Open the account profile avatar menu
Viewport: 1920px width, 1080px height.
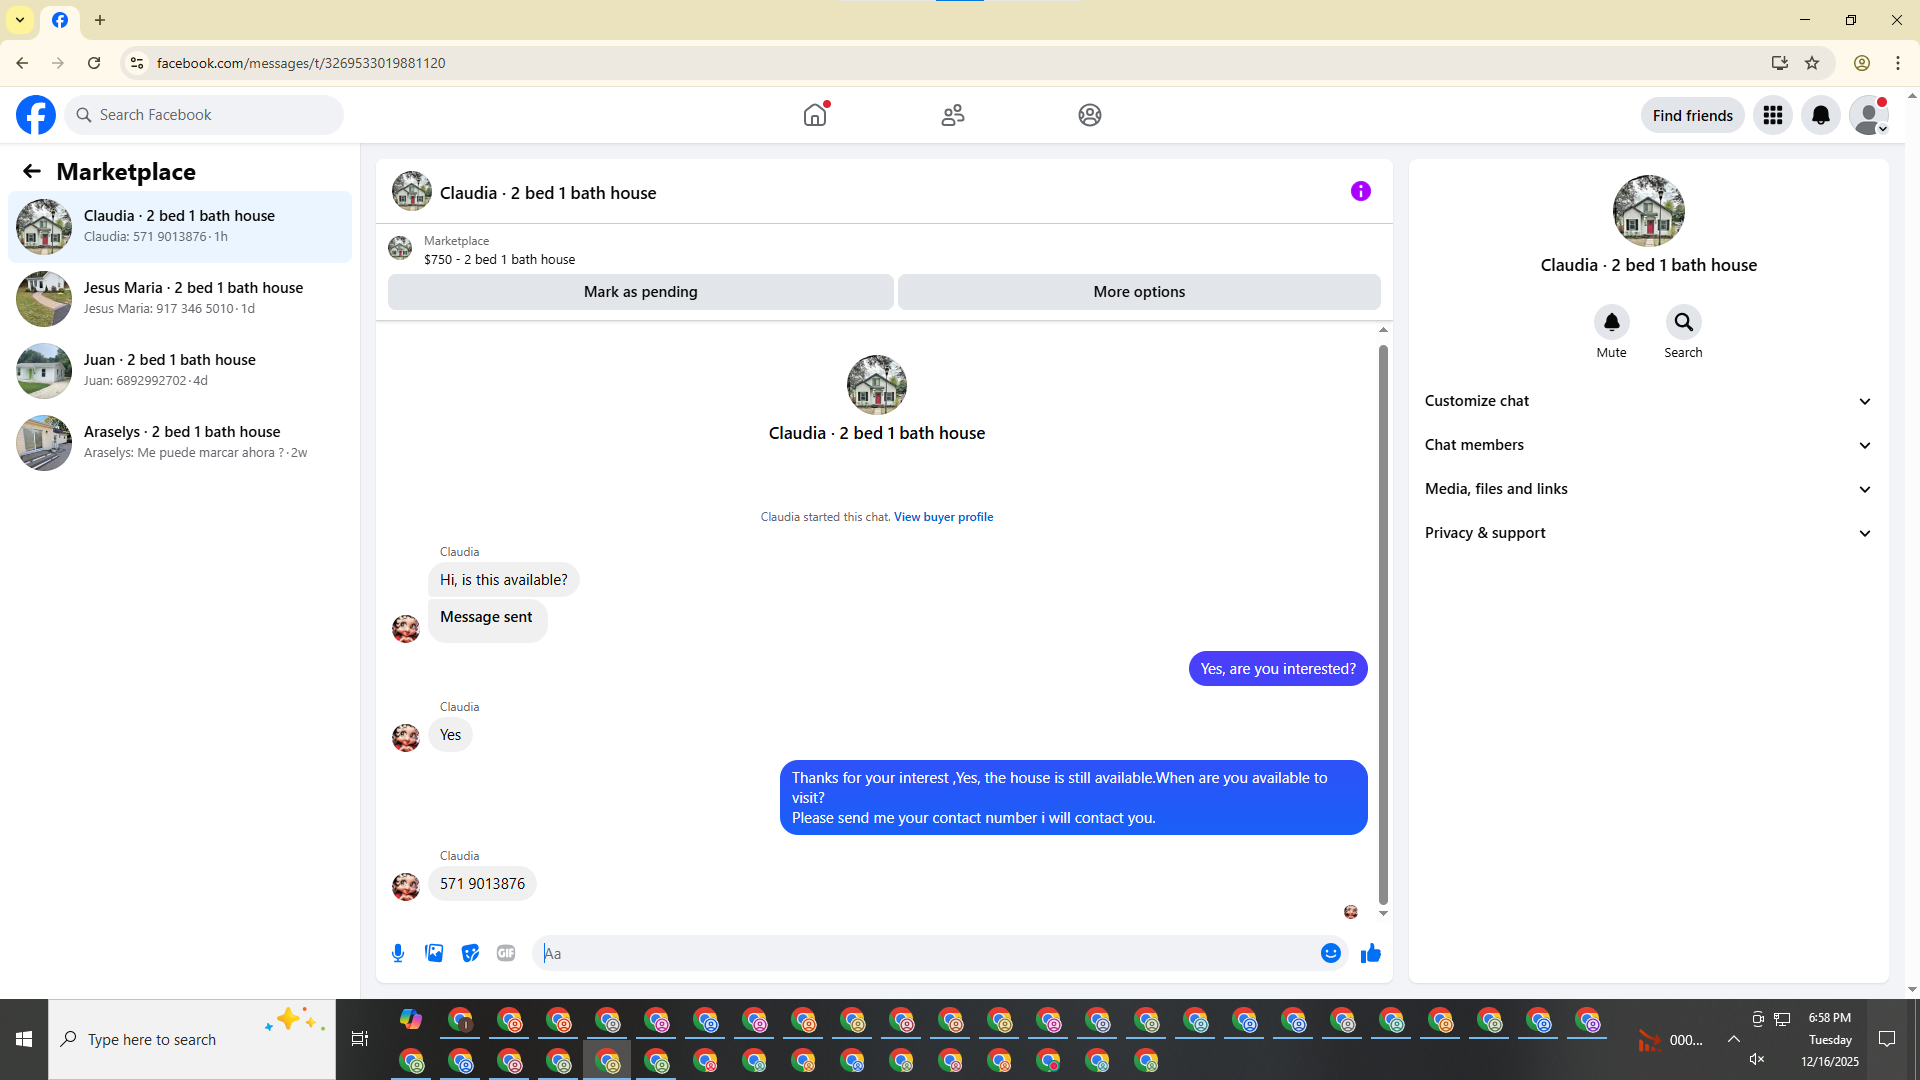pyautogui.click(x=1869, y=115)
